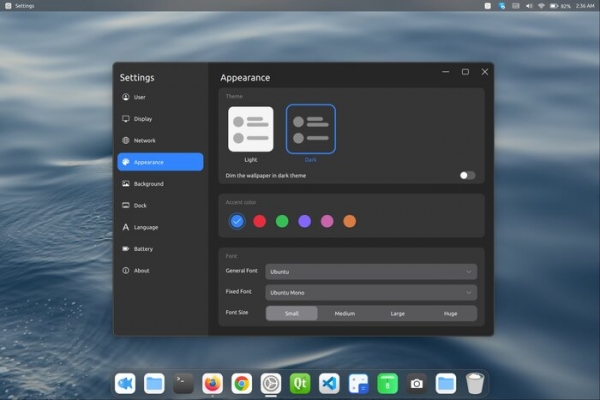Open Visual Studio Code from dock
Screen dimensions: 600x400
(329, 383)
